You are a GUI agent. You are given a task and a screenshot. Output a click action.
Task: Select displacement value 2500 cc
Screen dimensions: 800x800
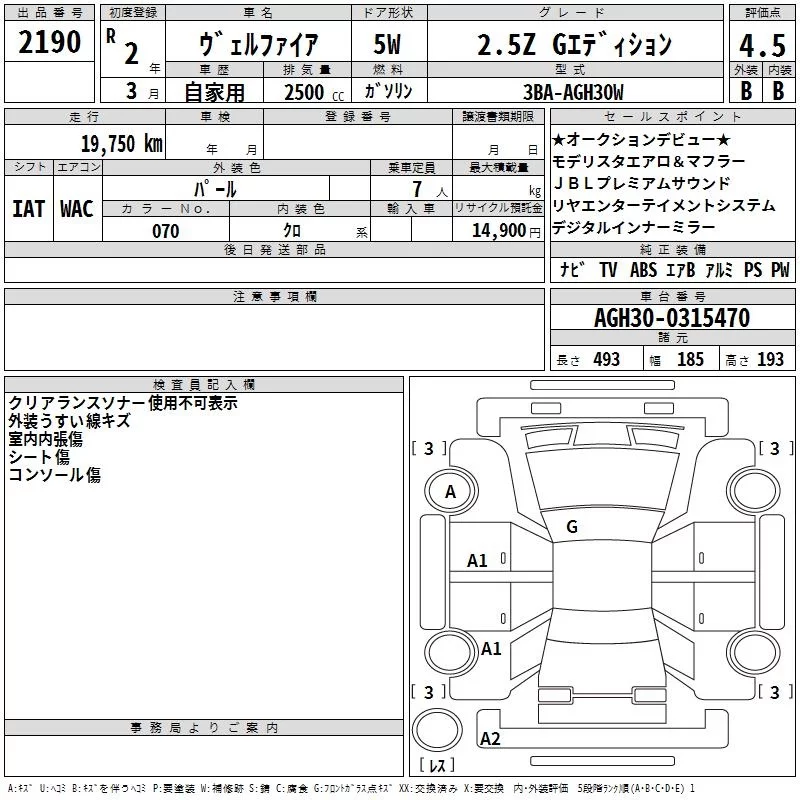pos(314,92)
